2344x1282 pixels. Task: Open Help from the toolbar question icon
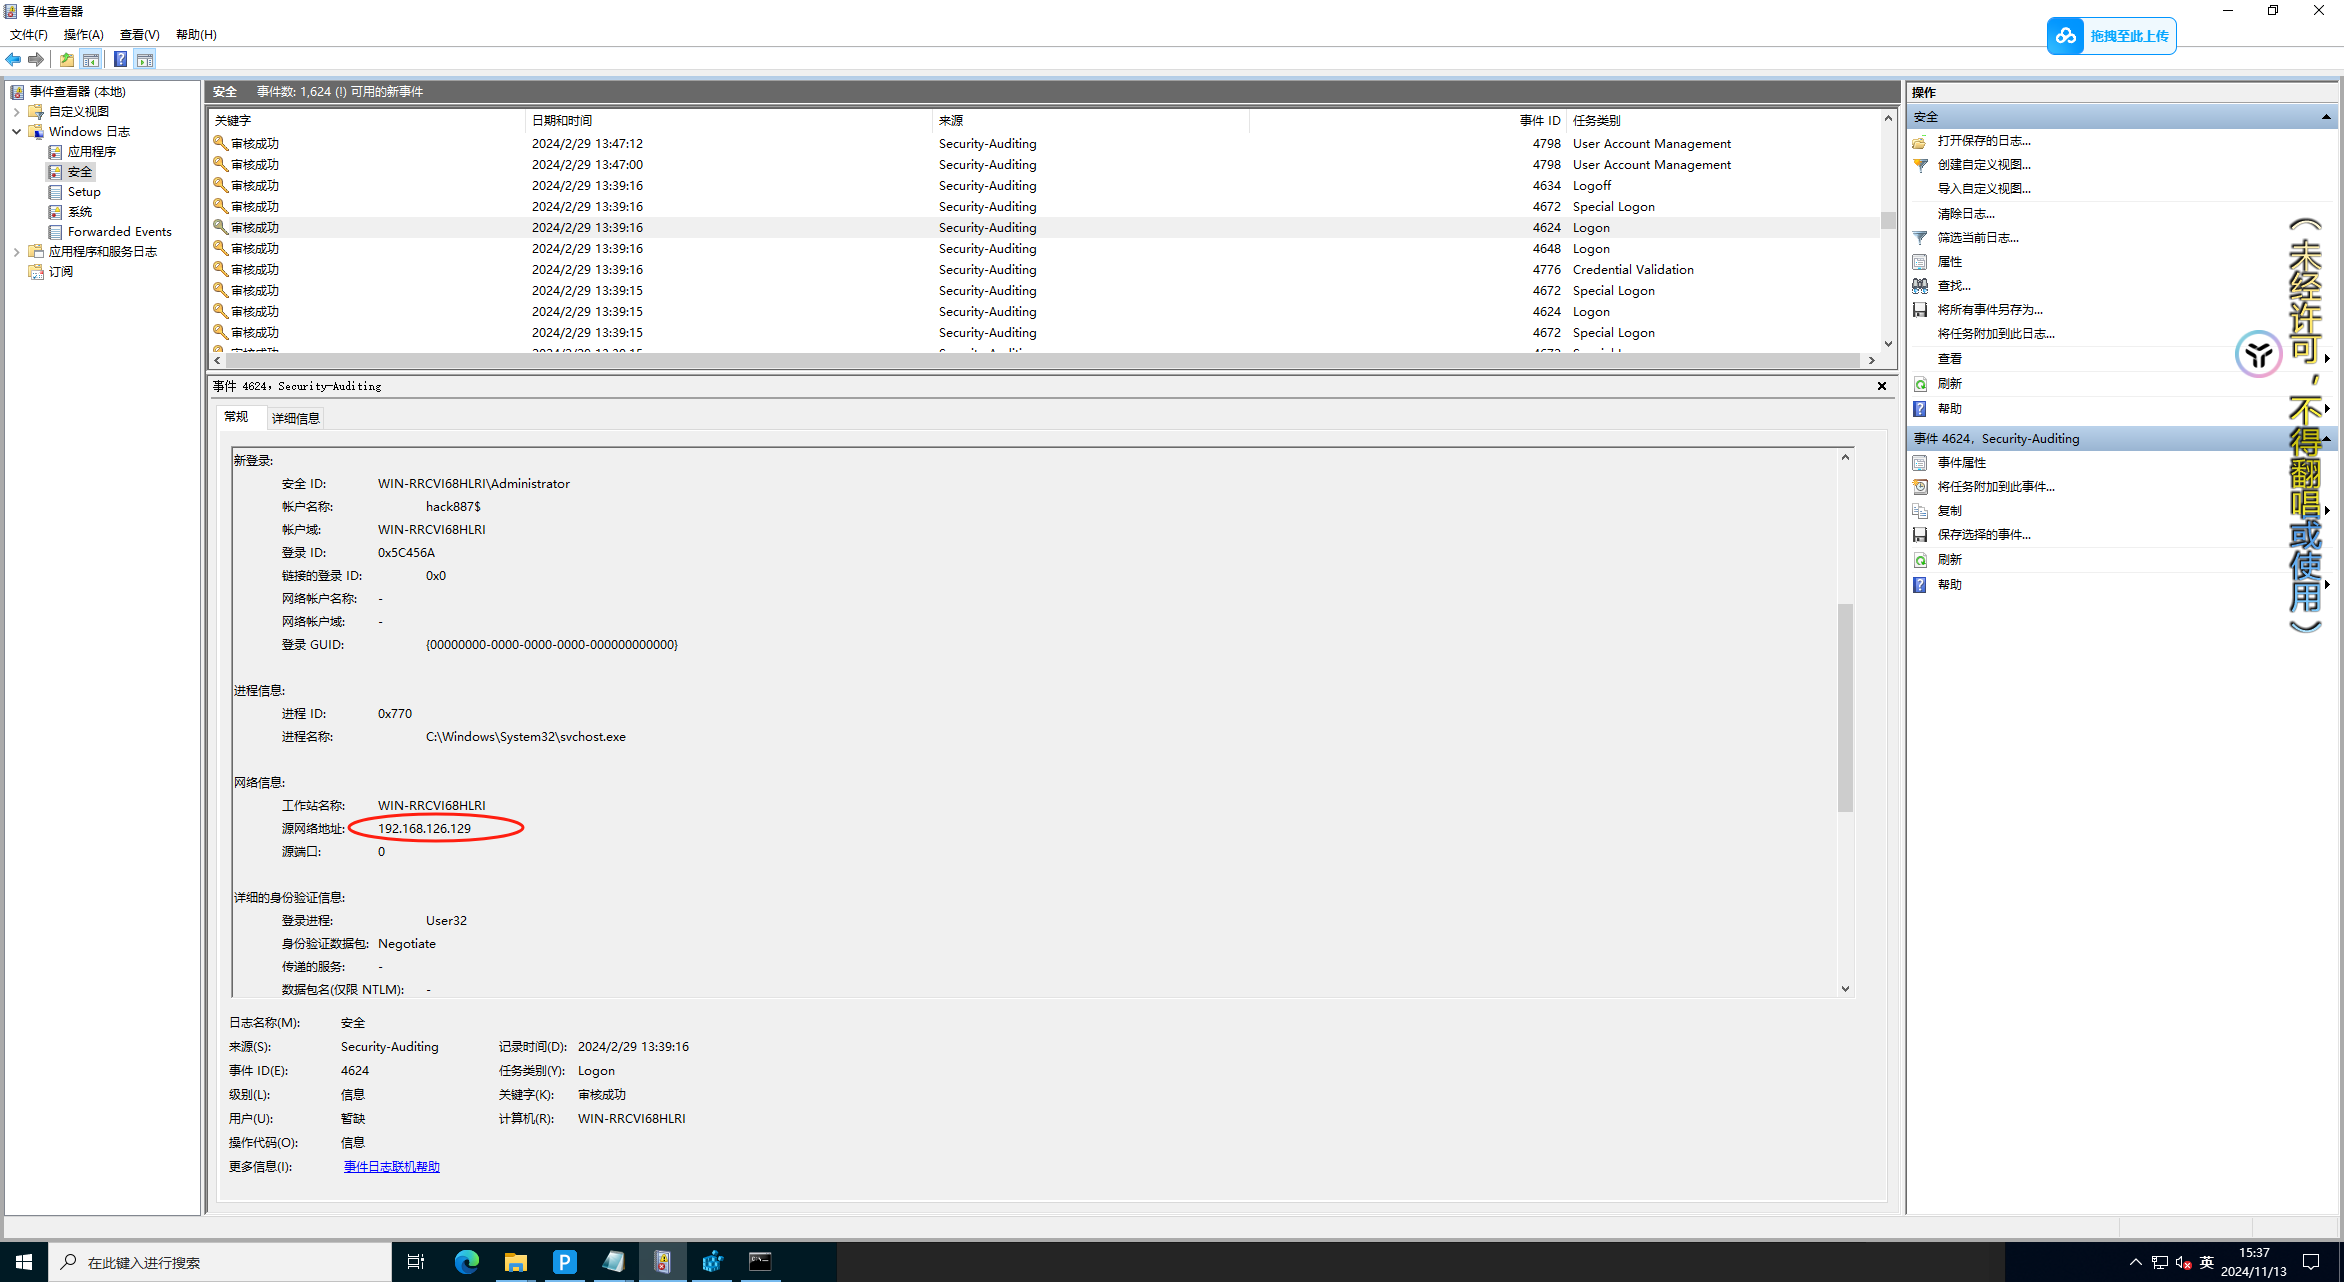[x=120, y=60]
